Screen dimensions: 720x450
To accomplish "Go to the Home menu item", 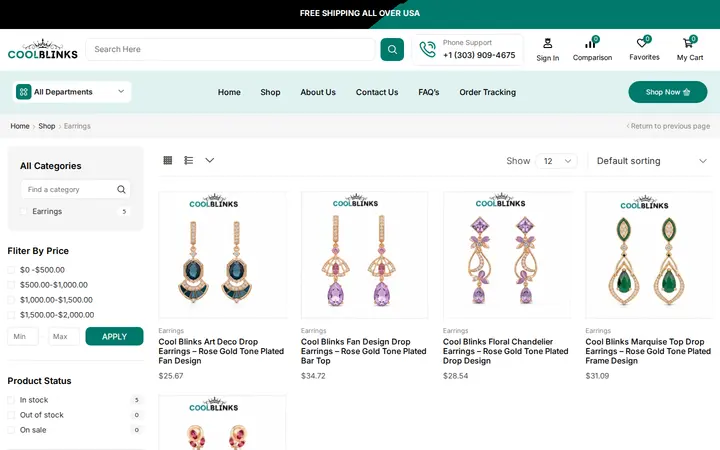I will pos(229,92).
